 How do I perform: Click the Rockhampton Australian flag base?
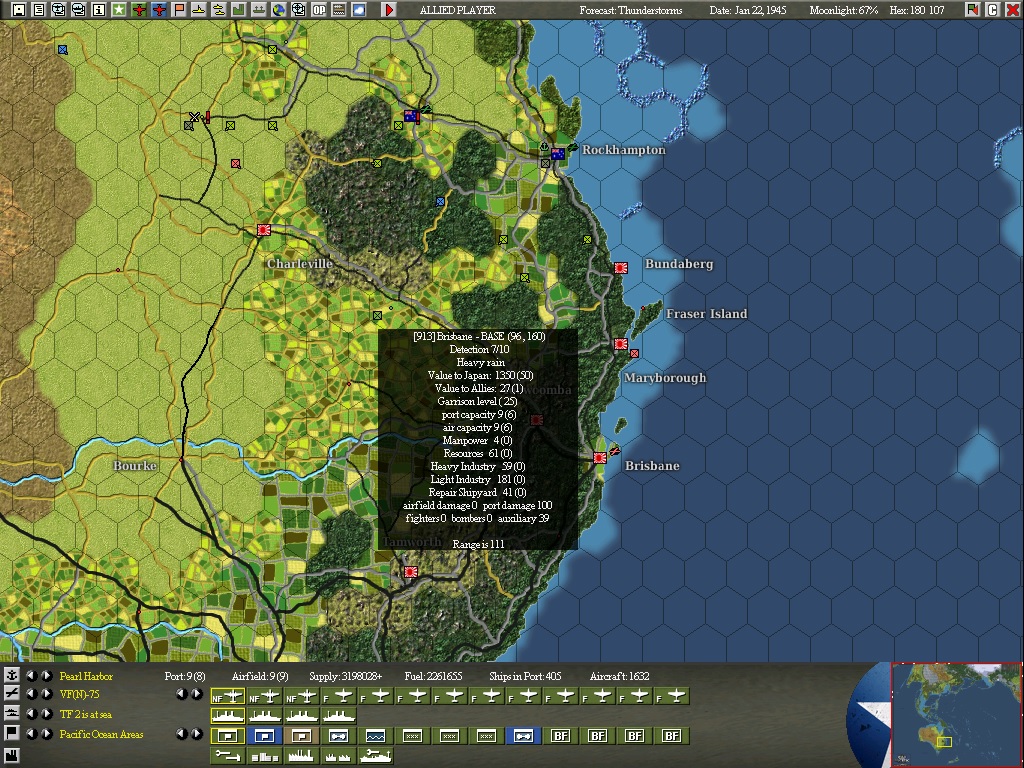tap(558, 154)
